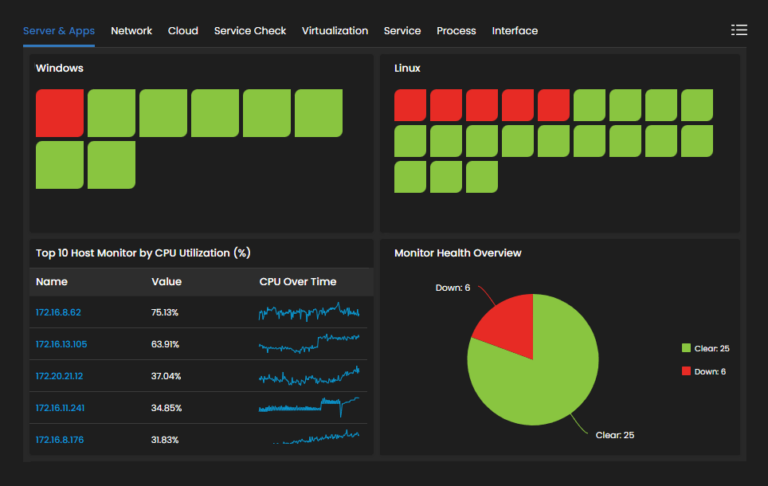
Task: Go to the Service Check tab
Action: [x=250, y=31]
